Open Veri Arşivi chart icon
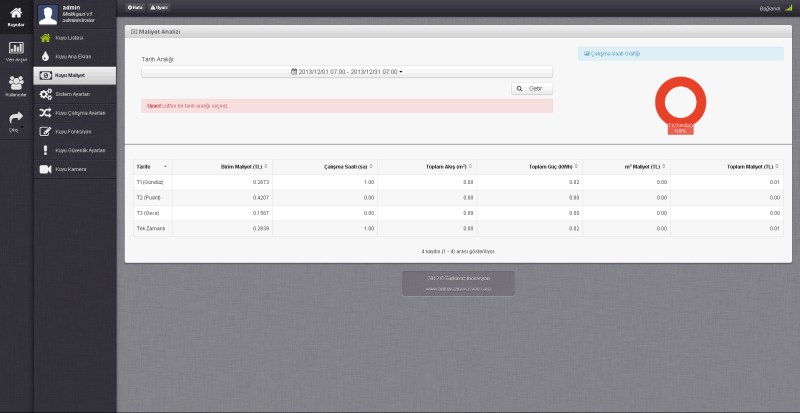The height and width of the screenshot is (413, 800). pos(16,50)
